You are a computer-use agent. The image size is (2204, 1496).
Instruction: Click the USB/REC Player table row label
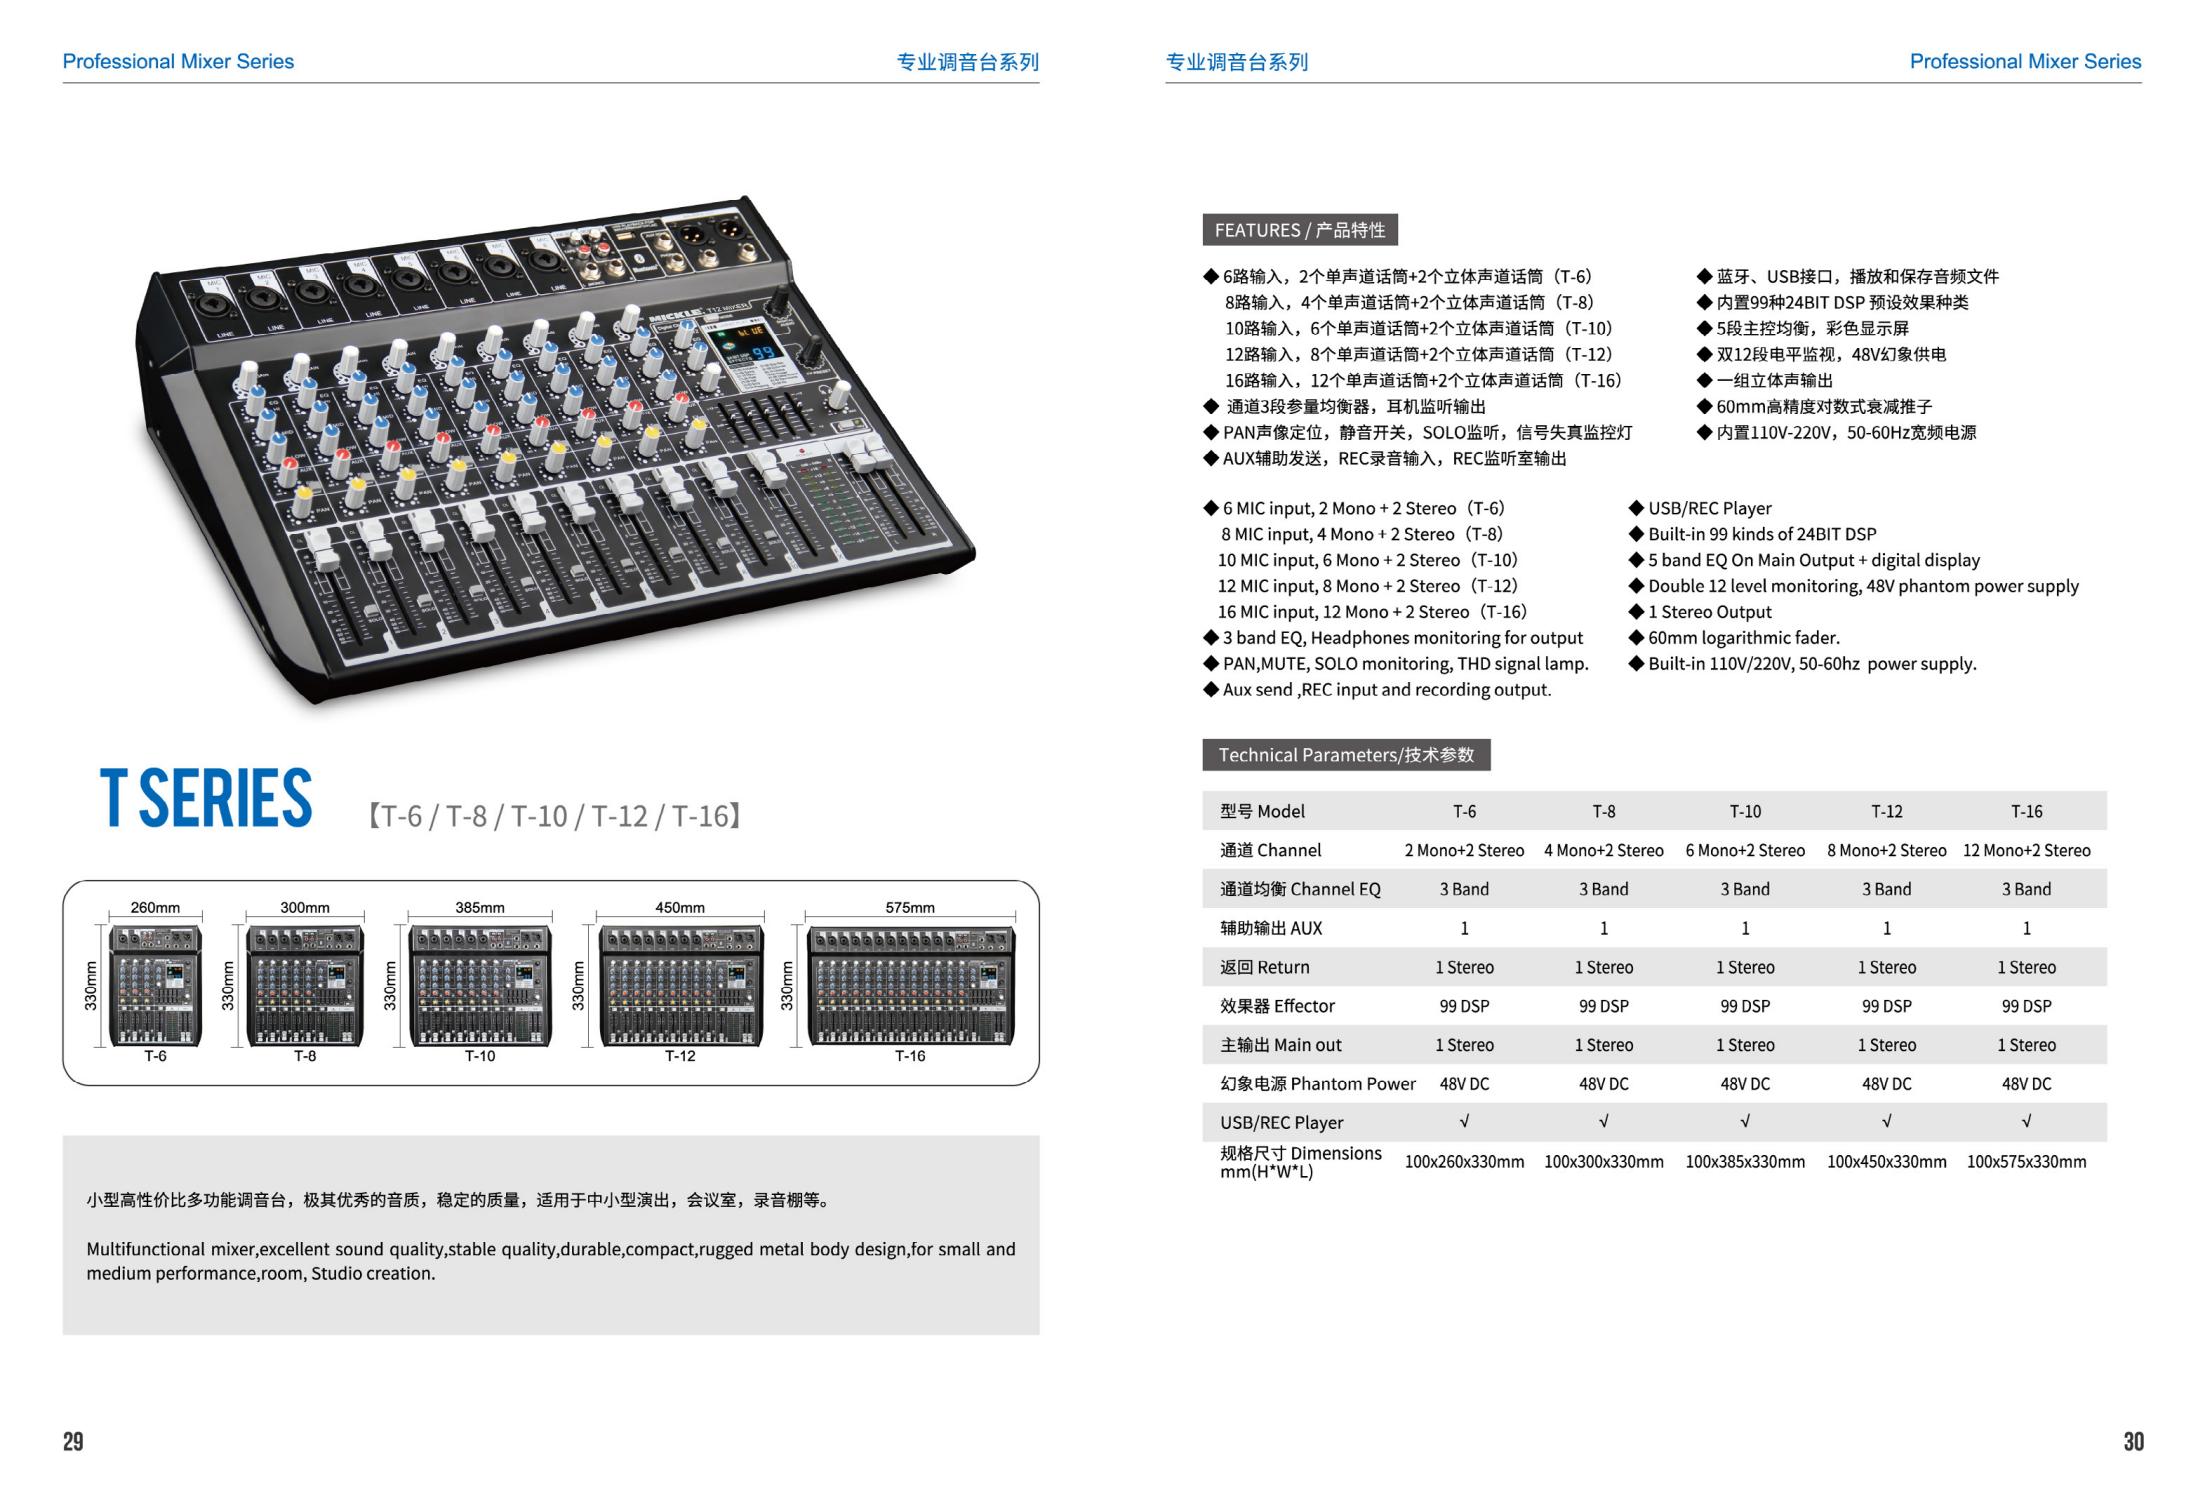1281,1123
